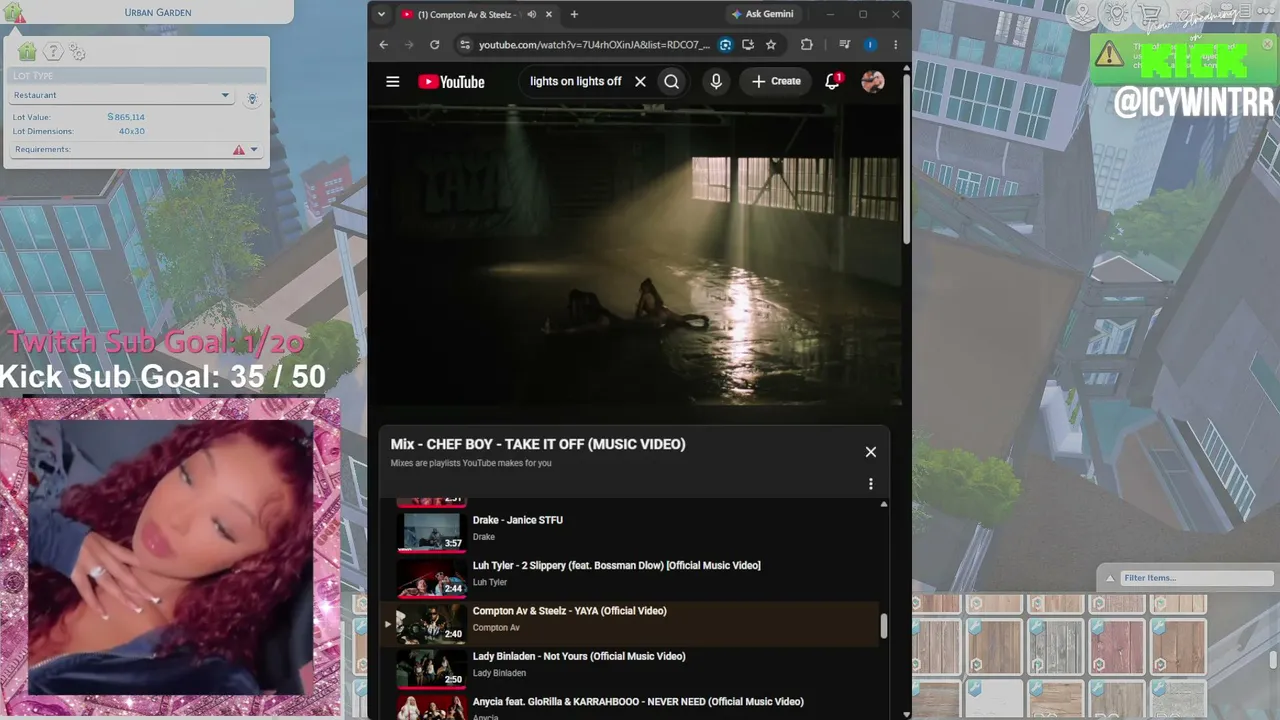Close the Mix playlist panel
1280x720 pixels.
[x=871, y=452]
